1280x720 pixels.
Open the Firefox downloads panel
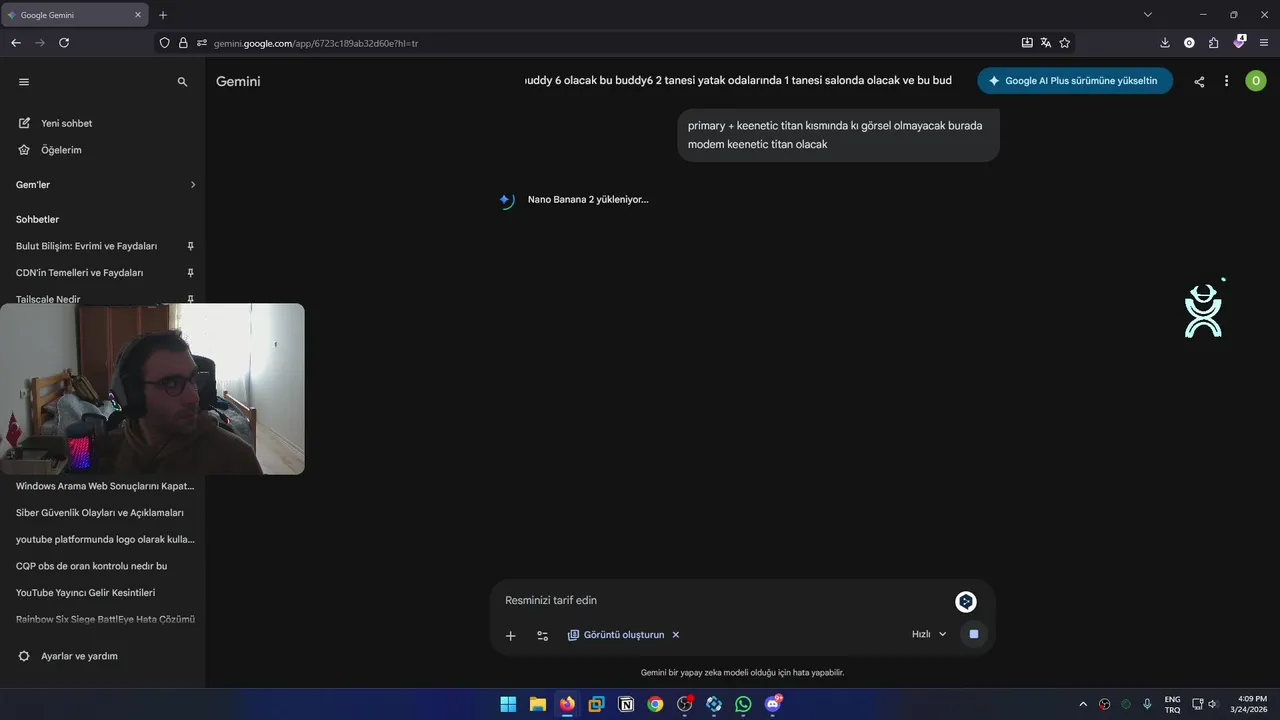point(1165,43)
